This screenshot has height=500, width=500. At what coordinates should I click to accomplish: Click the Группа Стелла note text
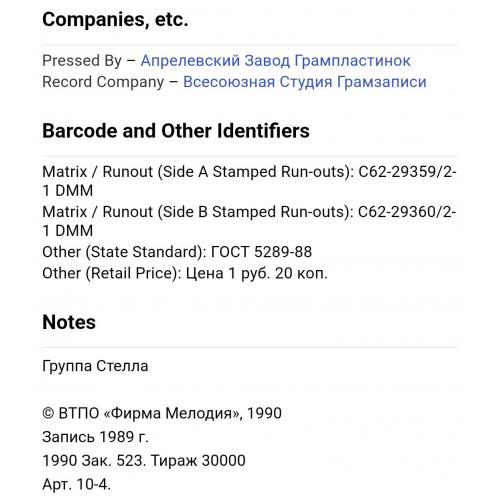95,366
